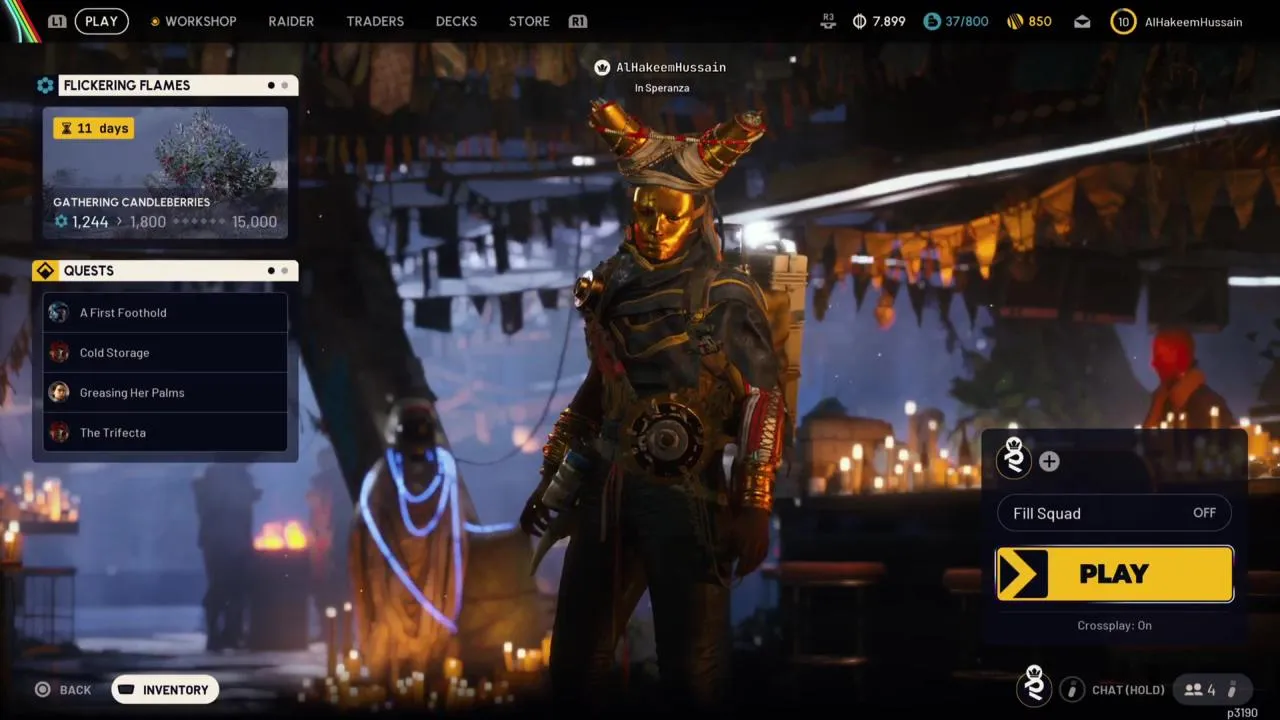
Task: Select second page dot in Quests header
Action: tap(284, 271)
